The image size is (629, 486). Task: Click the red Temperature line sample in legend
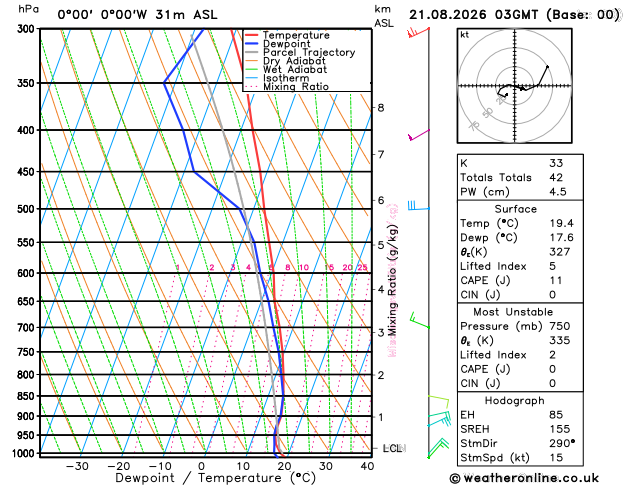click(x=251, y=35)
